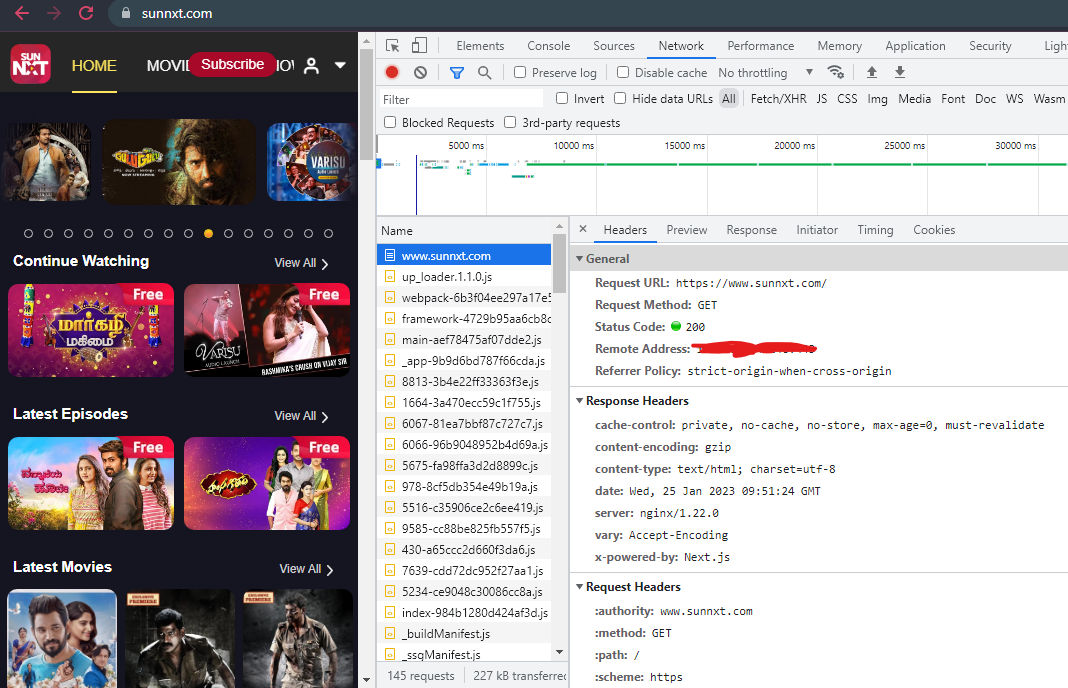This screenshot has width=1068, height=688.
Task: Select the highlighted orange carousel dot
Action: tap(208, 233)
